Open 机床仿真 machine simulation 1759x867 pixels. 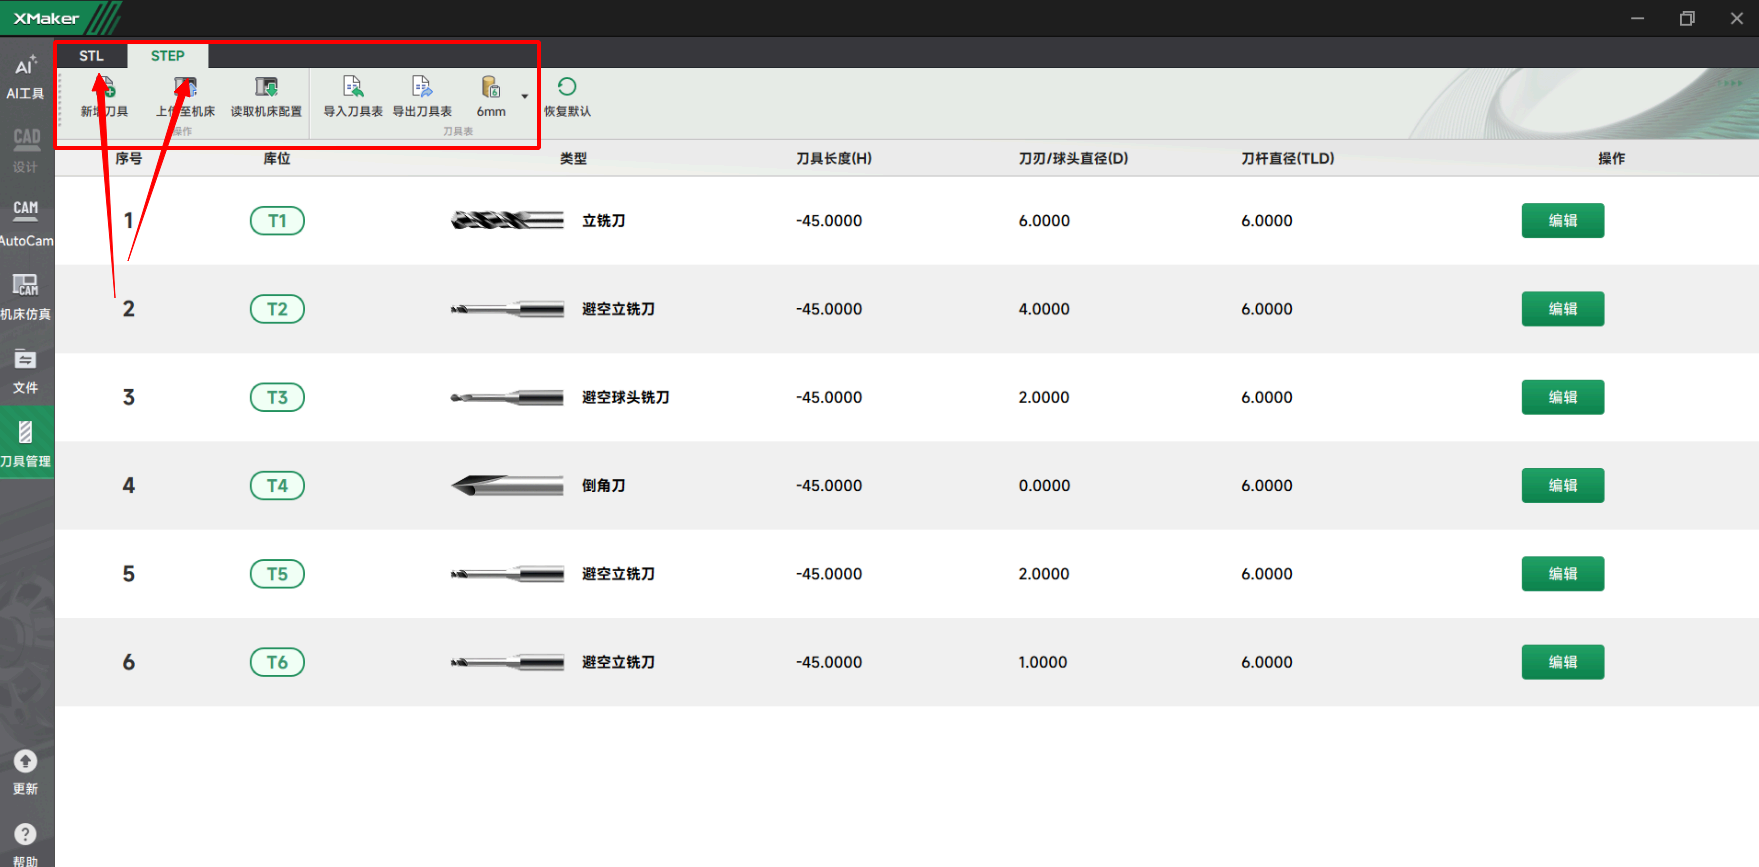(x=26, y=297)
